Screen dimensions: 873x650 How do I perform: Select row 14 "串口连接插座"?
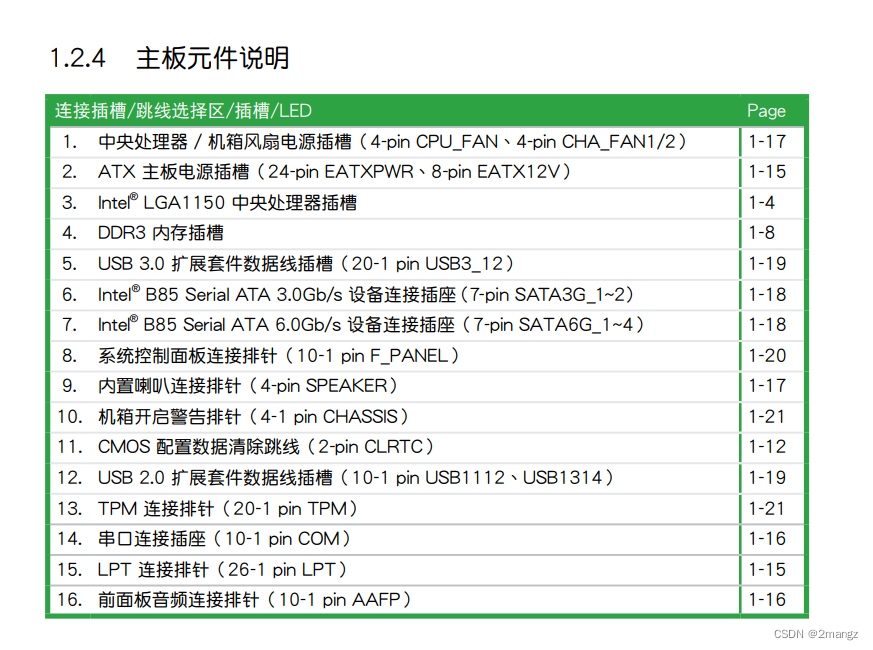[152, 539]
